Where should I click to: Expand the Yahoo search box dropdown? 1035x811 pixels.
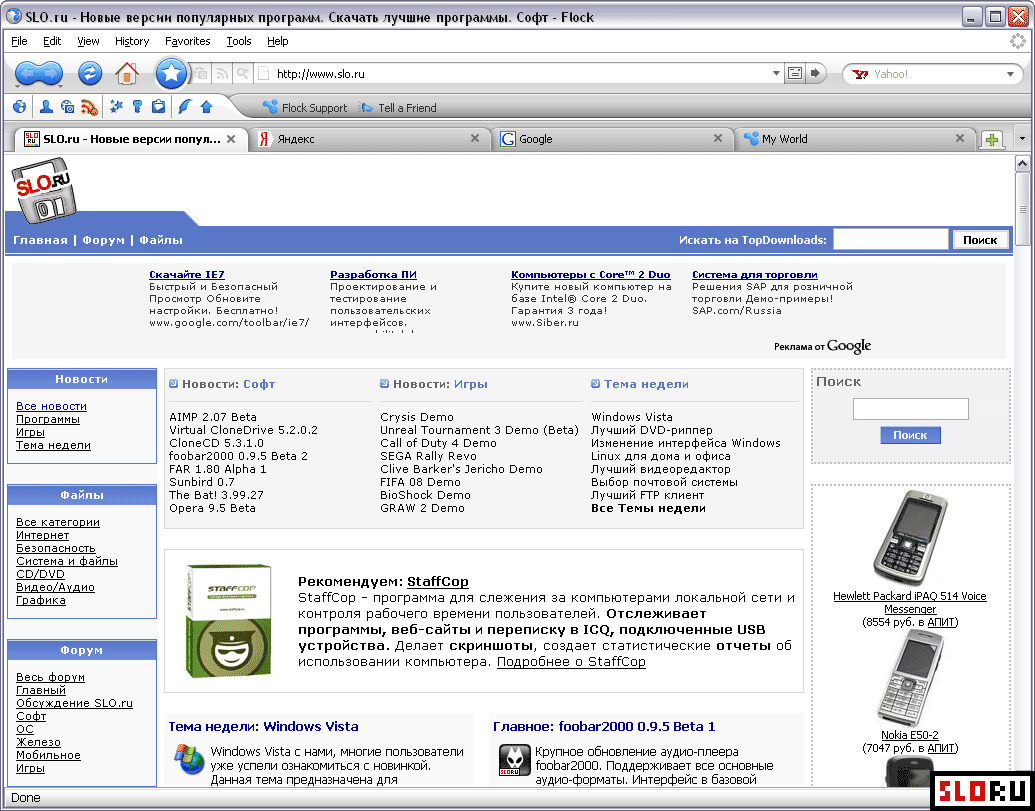1010,74
